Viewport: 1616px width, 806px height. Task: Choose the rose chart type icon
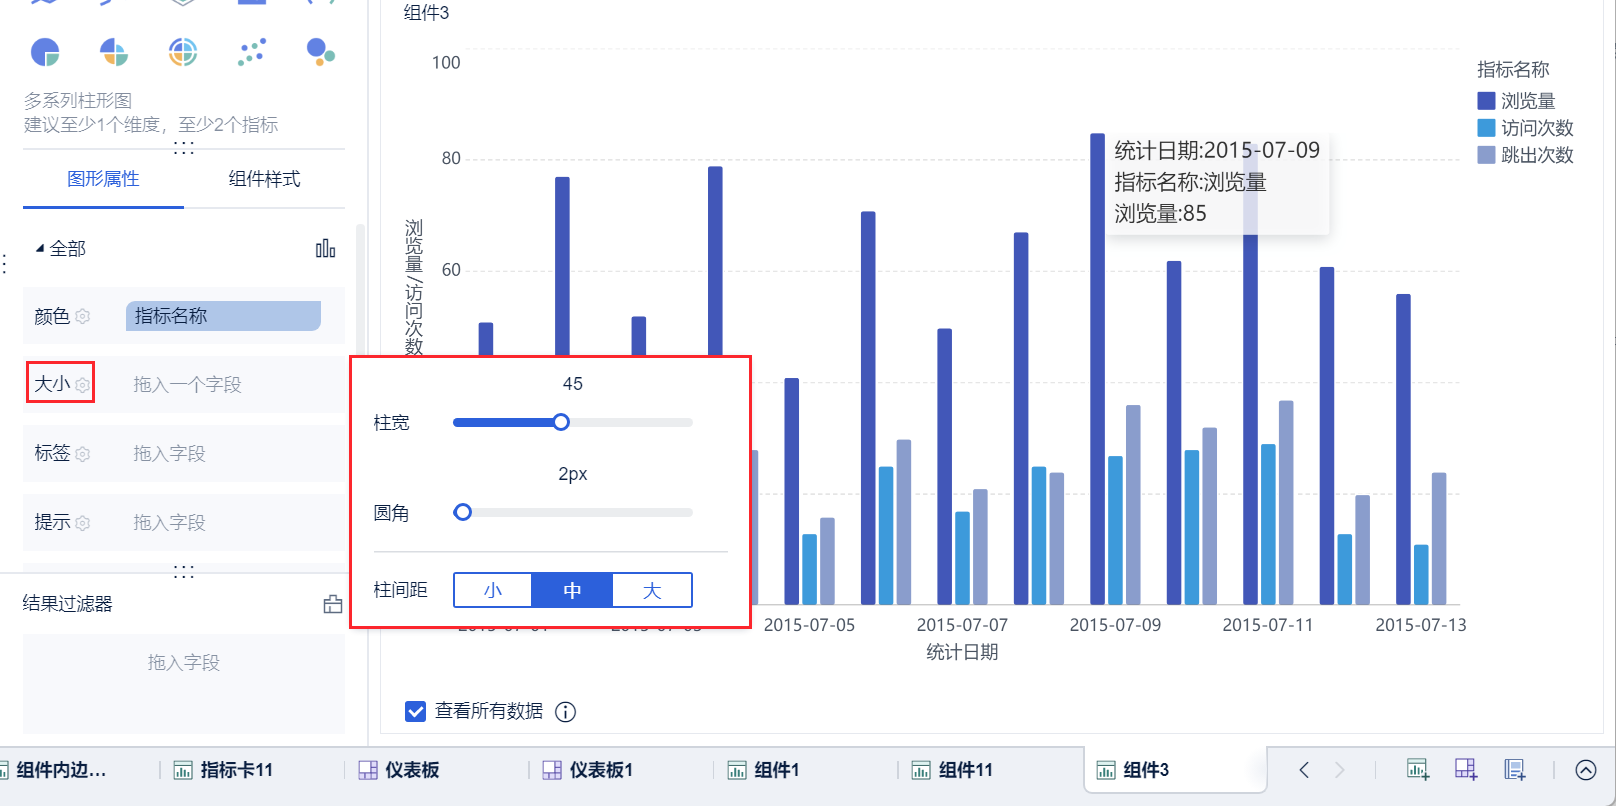point(114,52)
